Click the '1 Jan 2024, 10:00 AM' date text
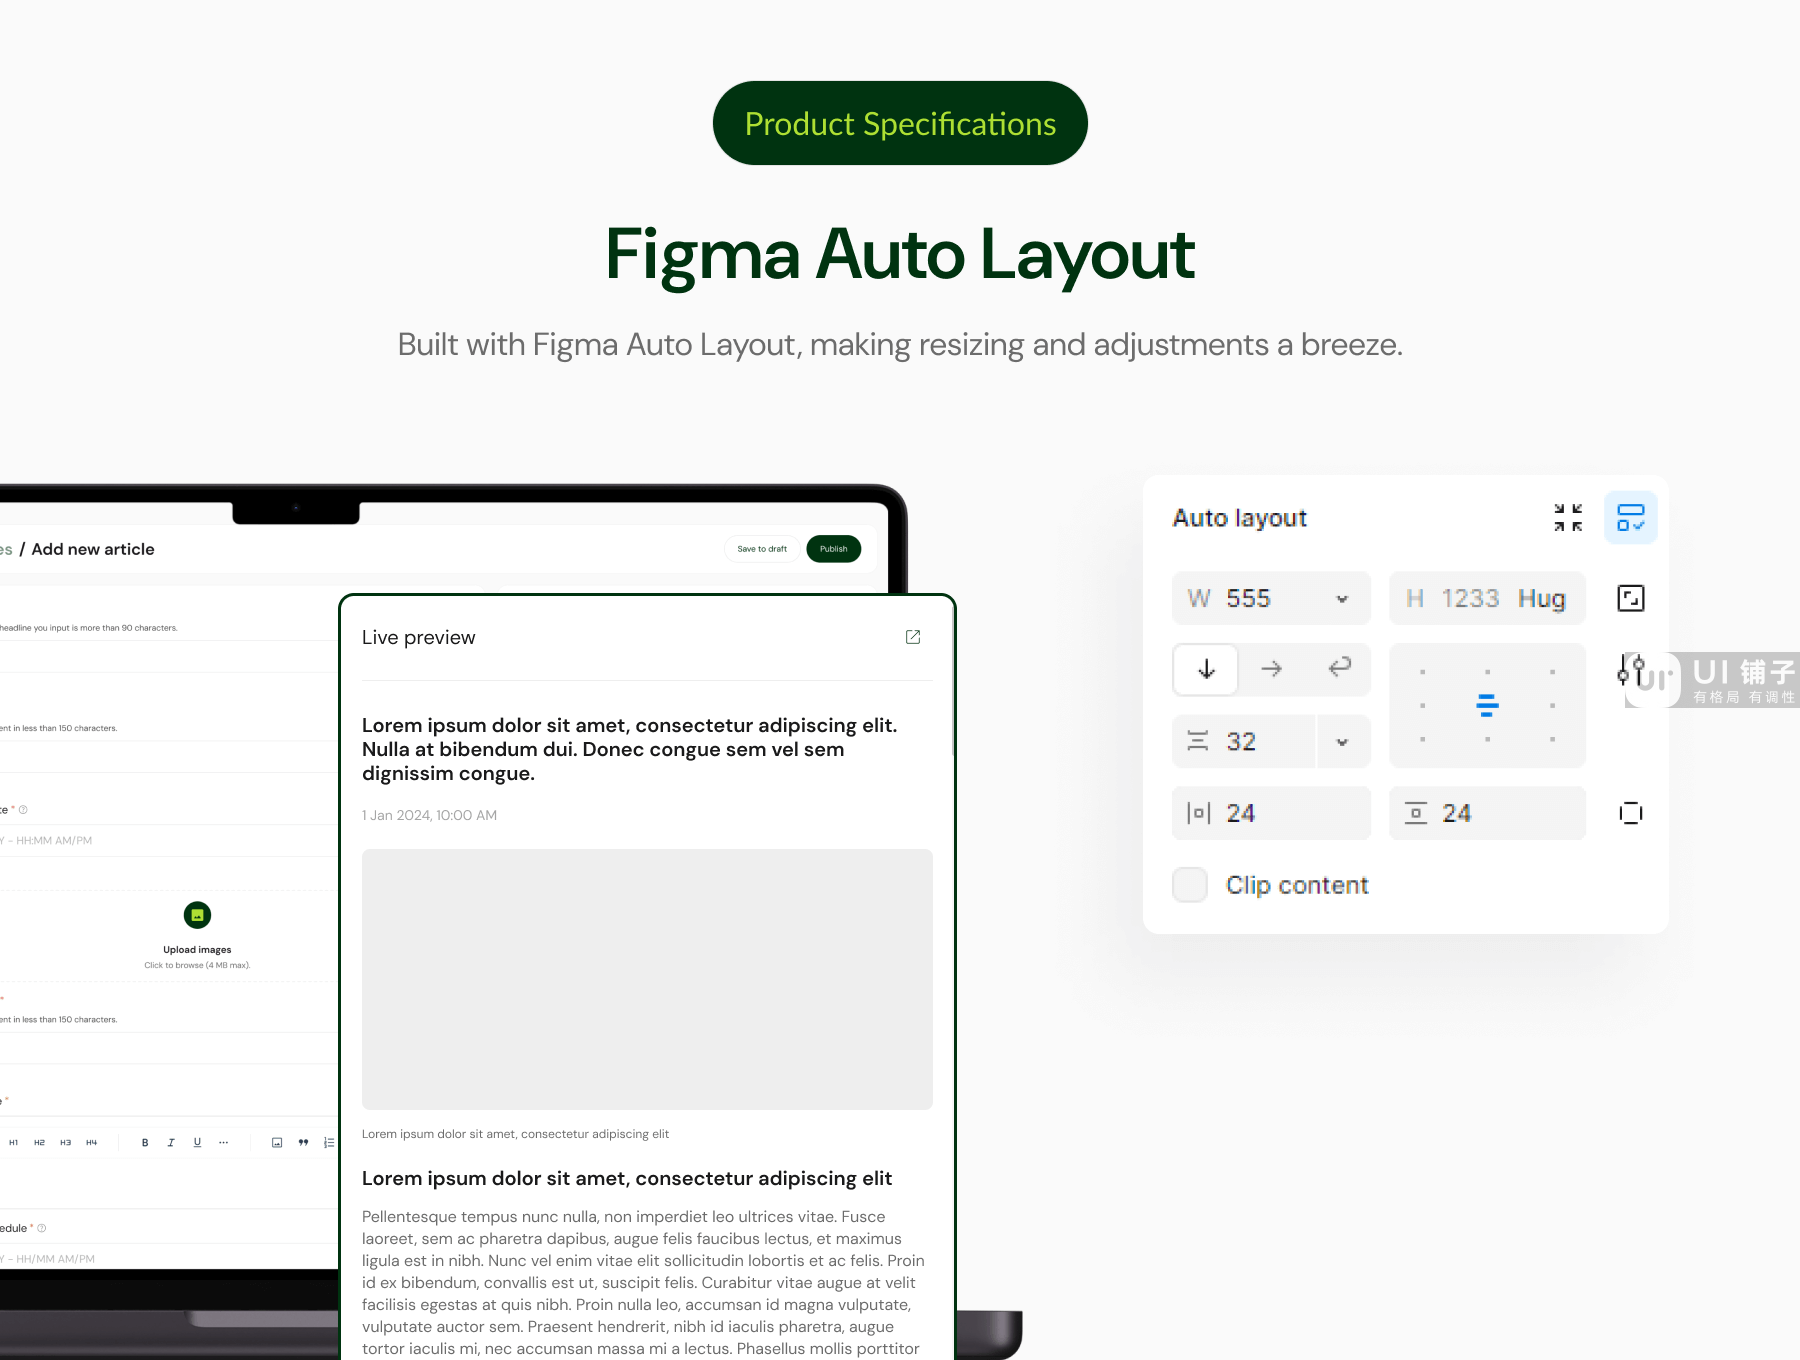1800x1360 pixels. 429,815
